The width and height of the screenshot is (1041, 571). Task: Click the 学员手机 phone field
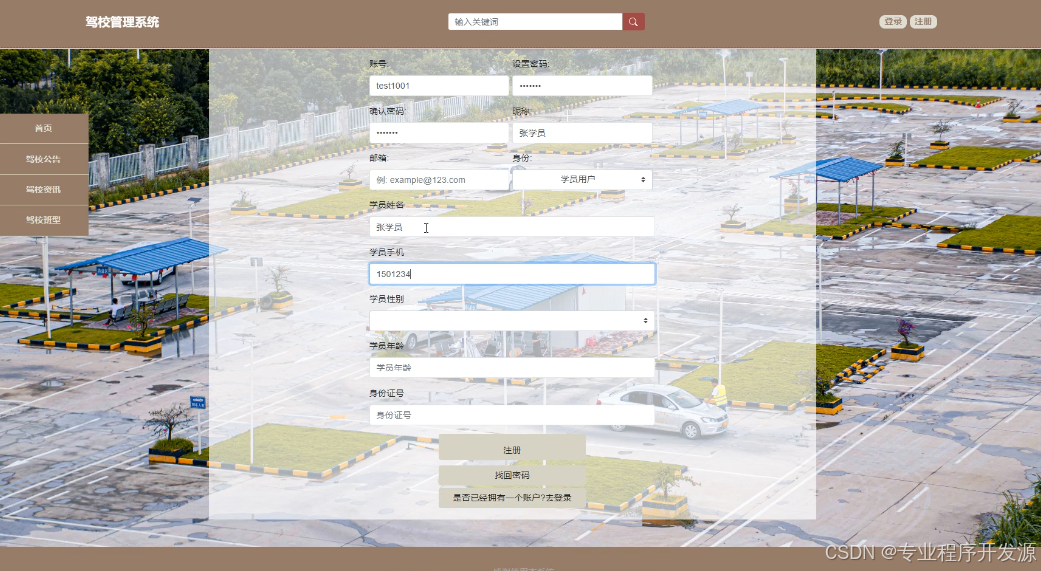pyautogui.click(x=512, y=274)
